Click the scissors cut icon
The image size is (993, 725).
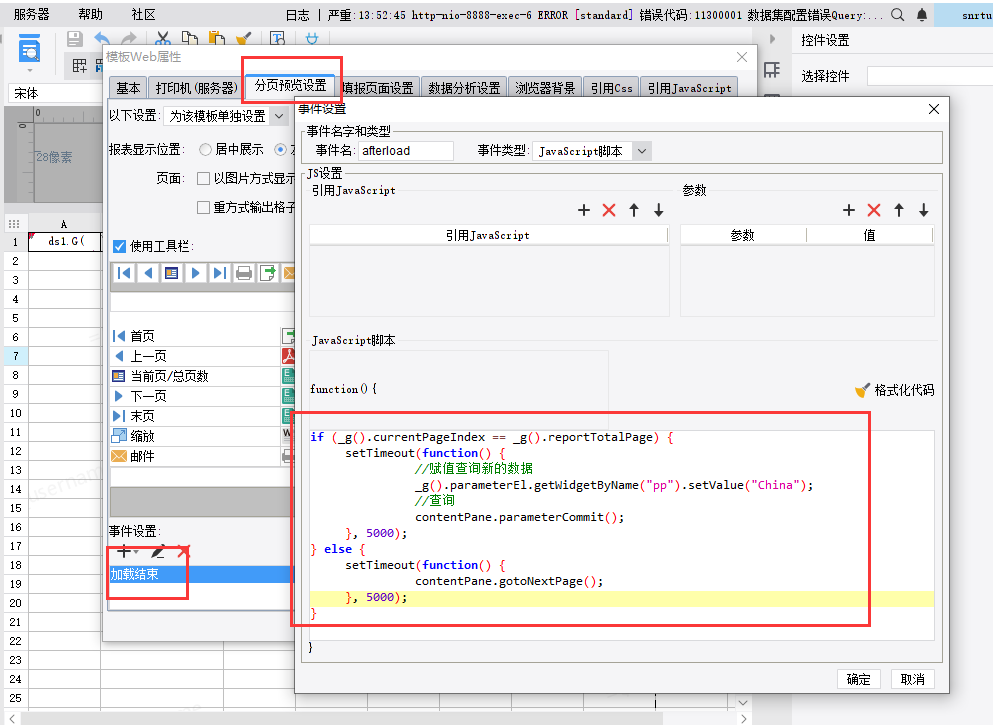163,39
